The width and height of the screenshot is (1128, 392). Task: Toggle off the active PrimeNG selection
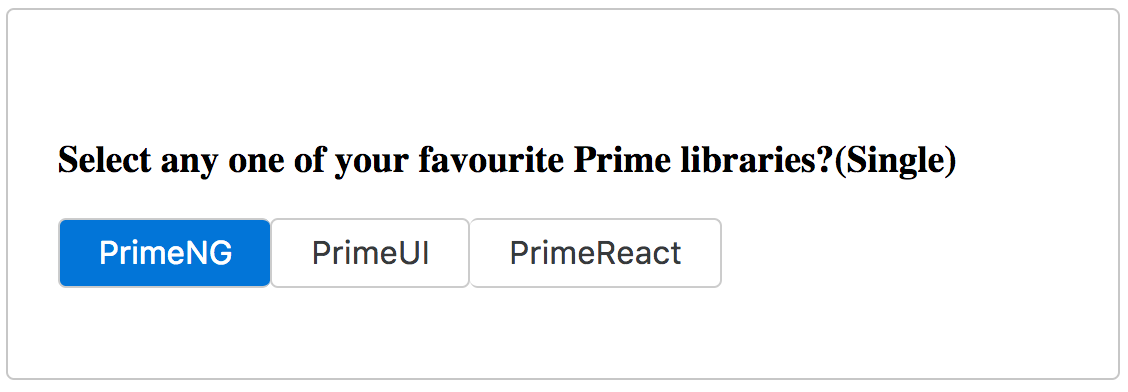(165, 253)
